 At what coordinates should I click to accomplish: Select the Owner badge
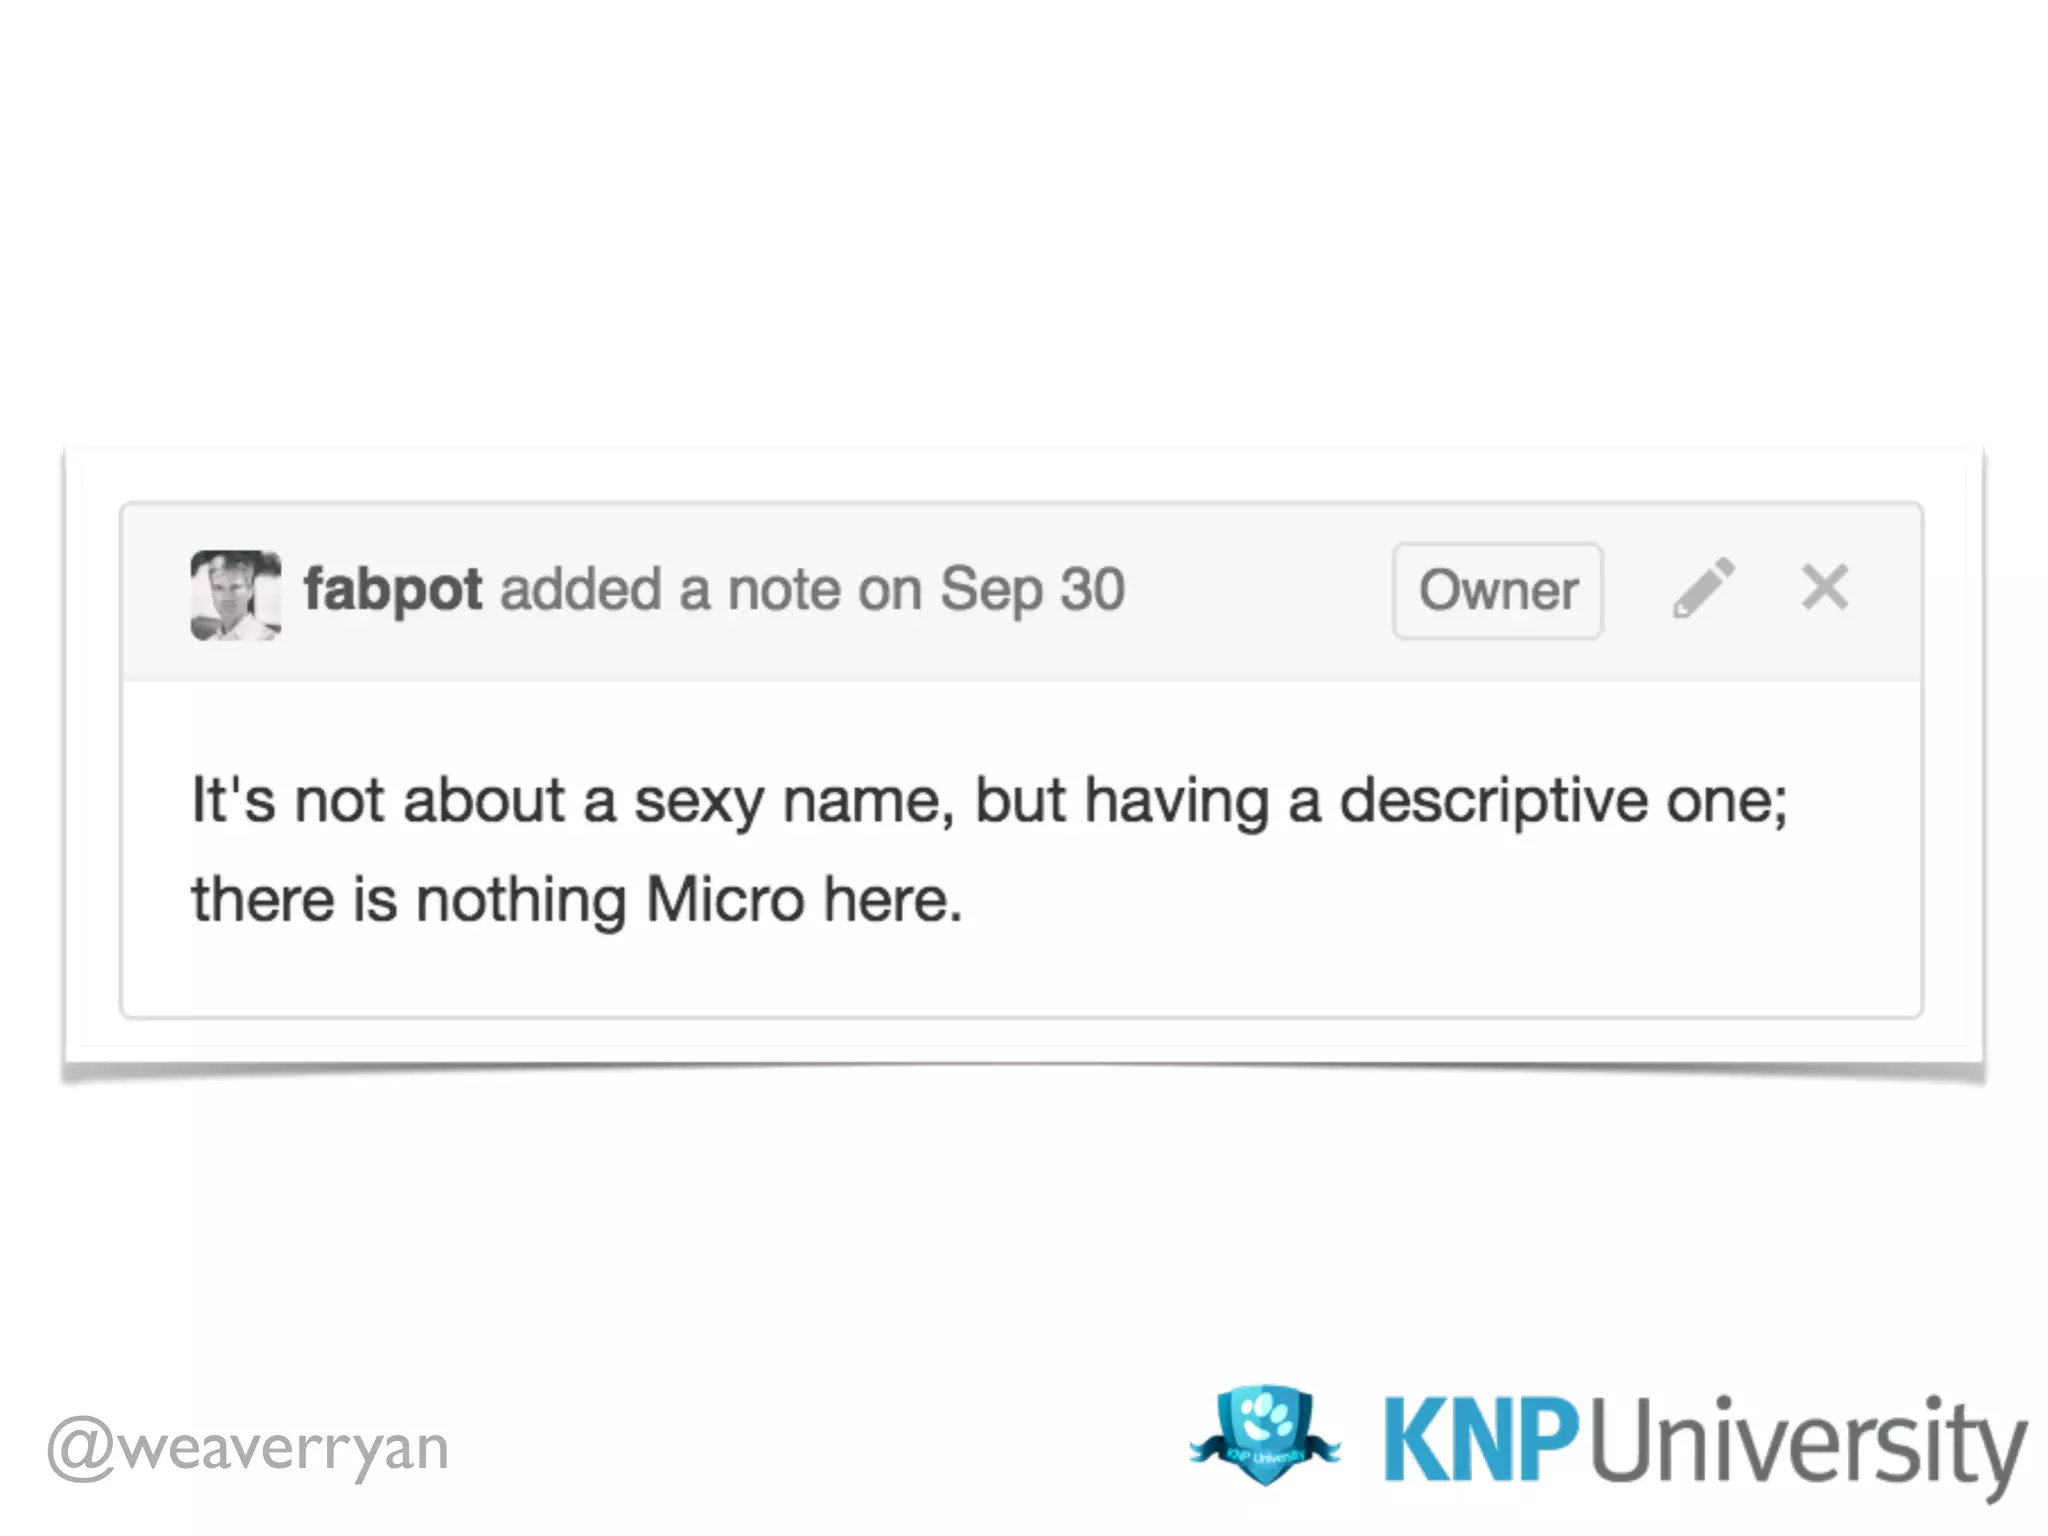pos(1498,590)
